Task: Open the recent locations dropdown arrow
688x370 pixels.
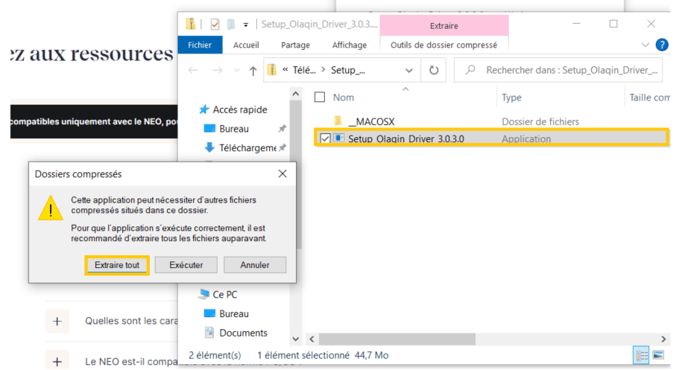Action: [236, 70]
